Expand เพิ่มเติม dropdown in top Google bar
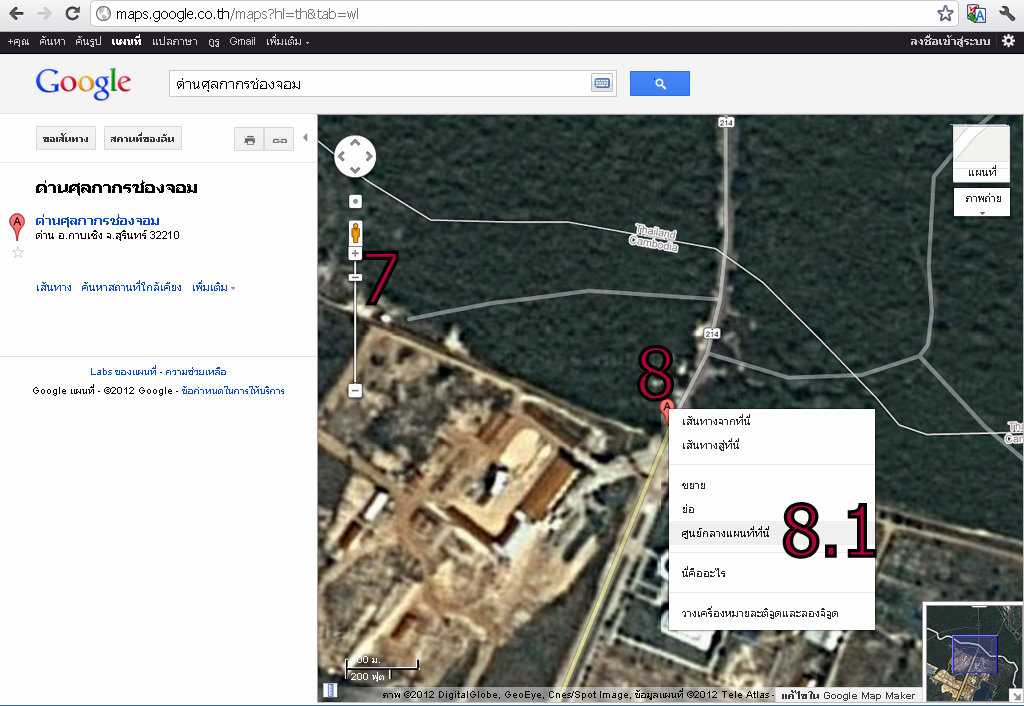The width and height of the screenshot is (1024, 706). 287,41
